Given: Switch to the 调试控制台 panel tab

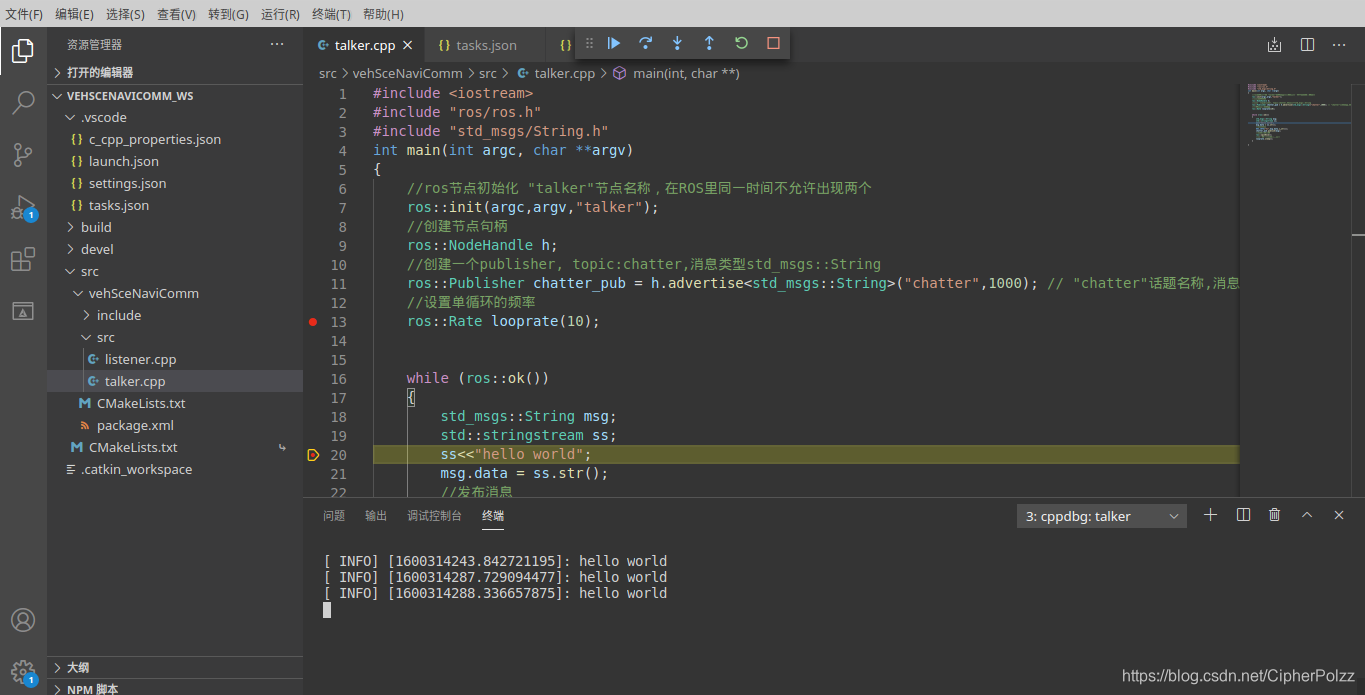Looking at the screenshot, I should pyautogui.click(x=435, y=516).
